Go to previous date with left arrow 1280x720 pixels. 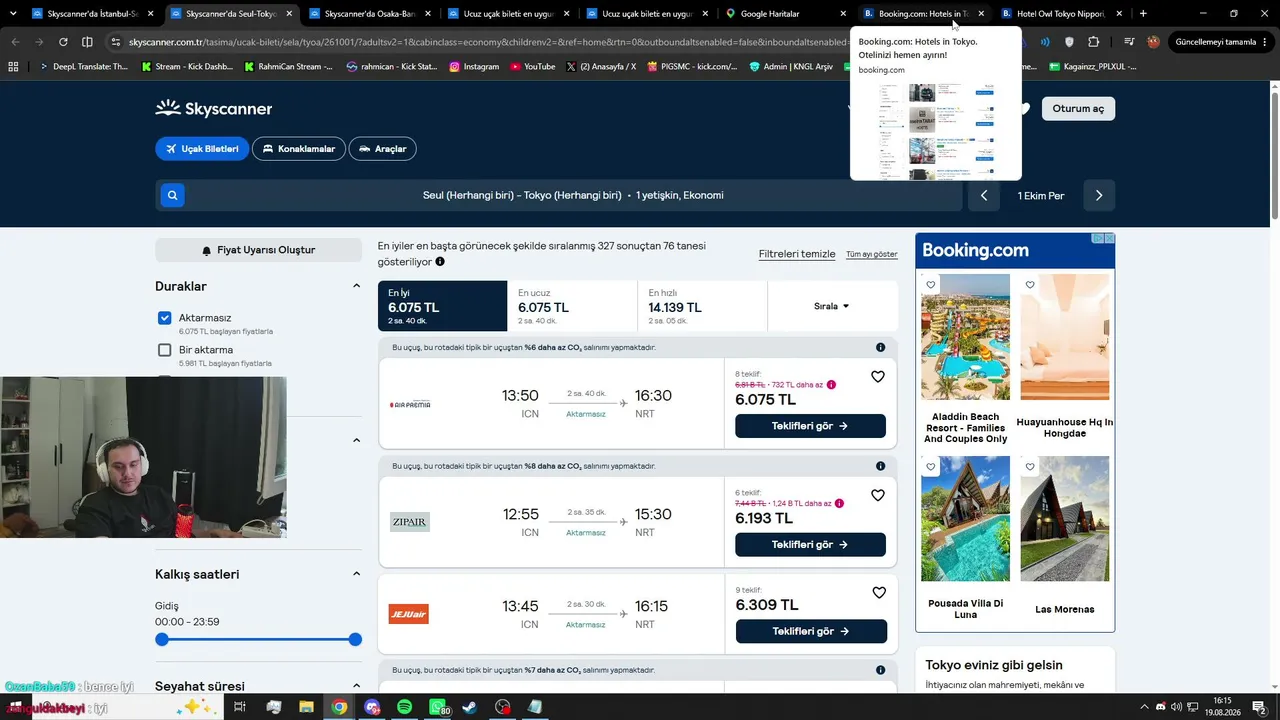point(984,195)
